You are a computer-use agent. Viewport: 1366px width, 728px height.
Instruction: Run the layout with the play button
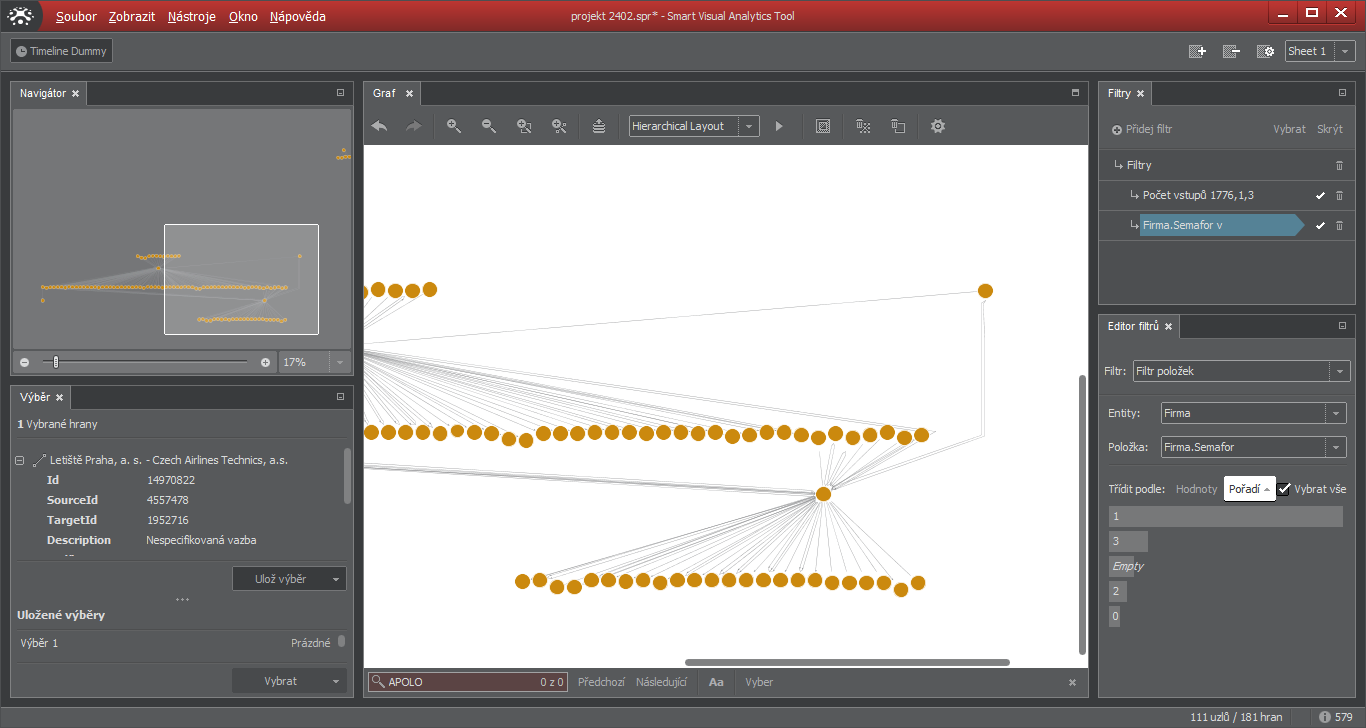(779, 126)
